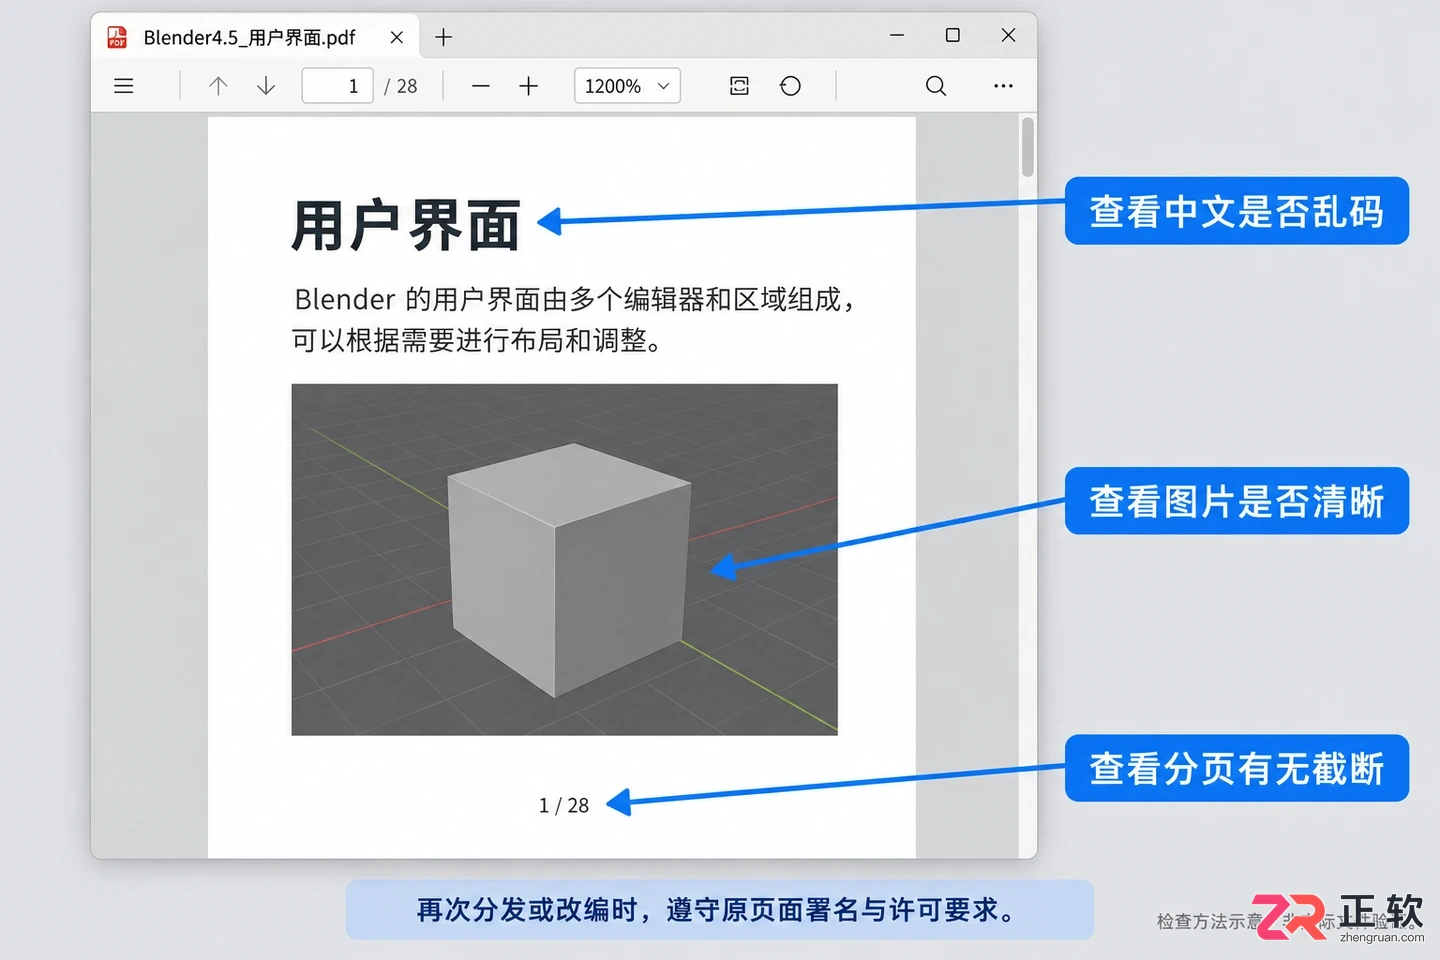
Task: Open the sidebar hamburger menu
Action: point(124,86)
